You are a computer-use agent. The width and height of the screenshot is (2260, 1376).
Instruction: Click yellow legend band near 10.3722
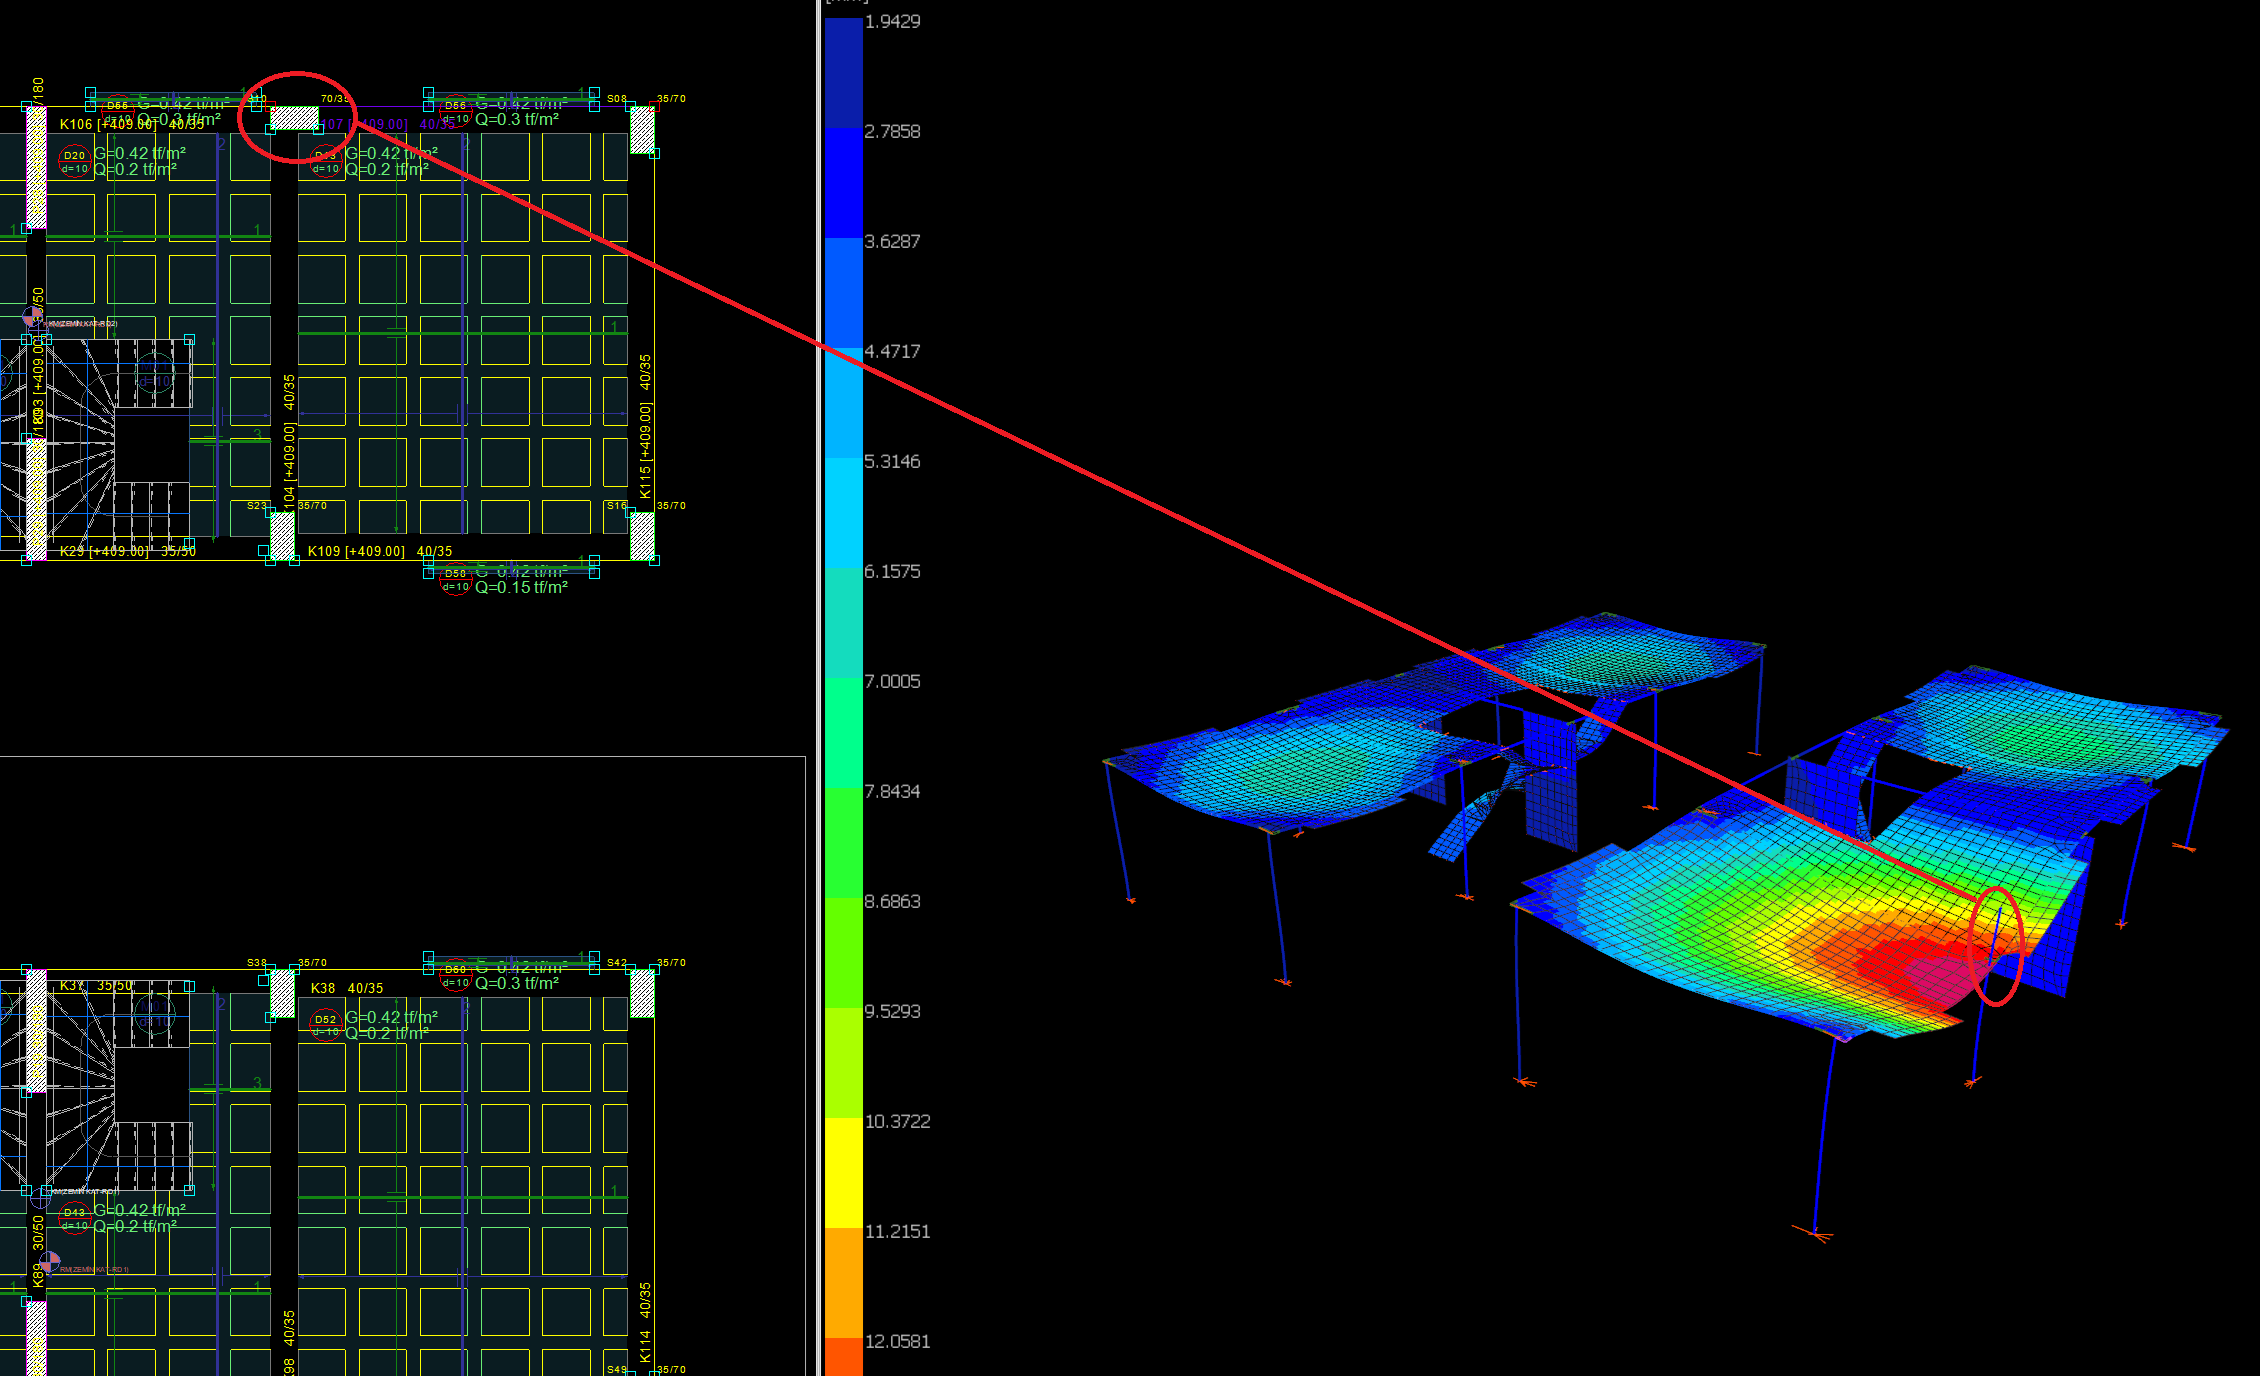tap(843, 1172)
